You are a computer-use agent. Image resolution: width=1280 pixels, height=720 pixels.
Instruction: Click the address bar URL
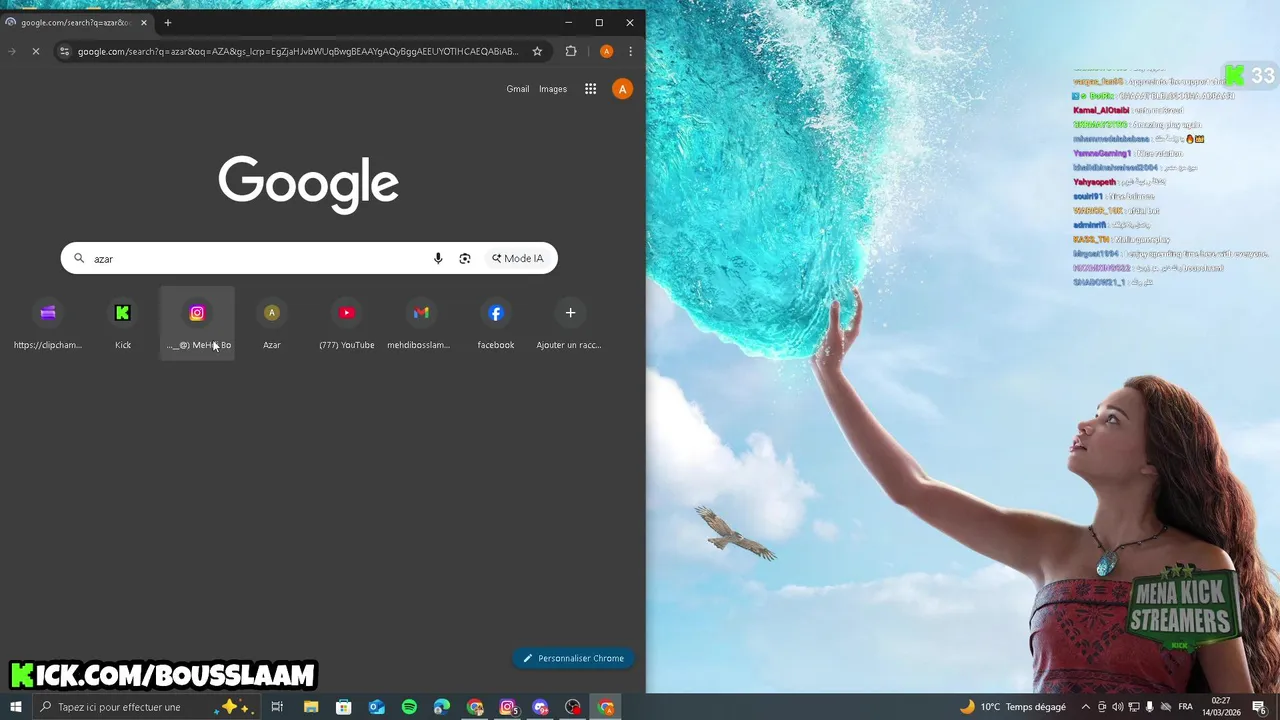tap(298, 51)
